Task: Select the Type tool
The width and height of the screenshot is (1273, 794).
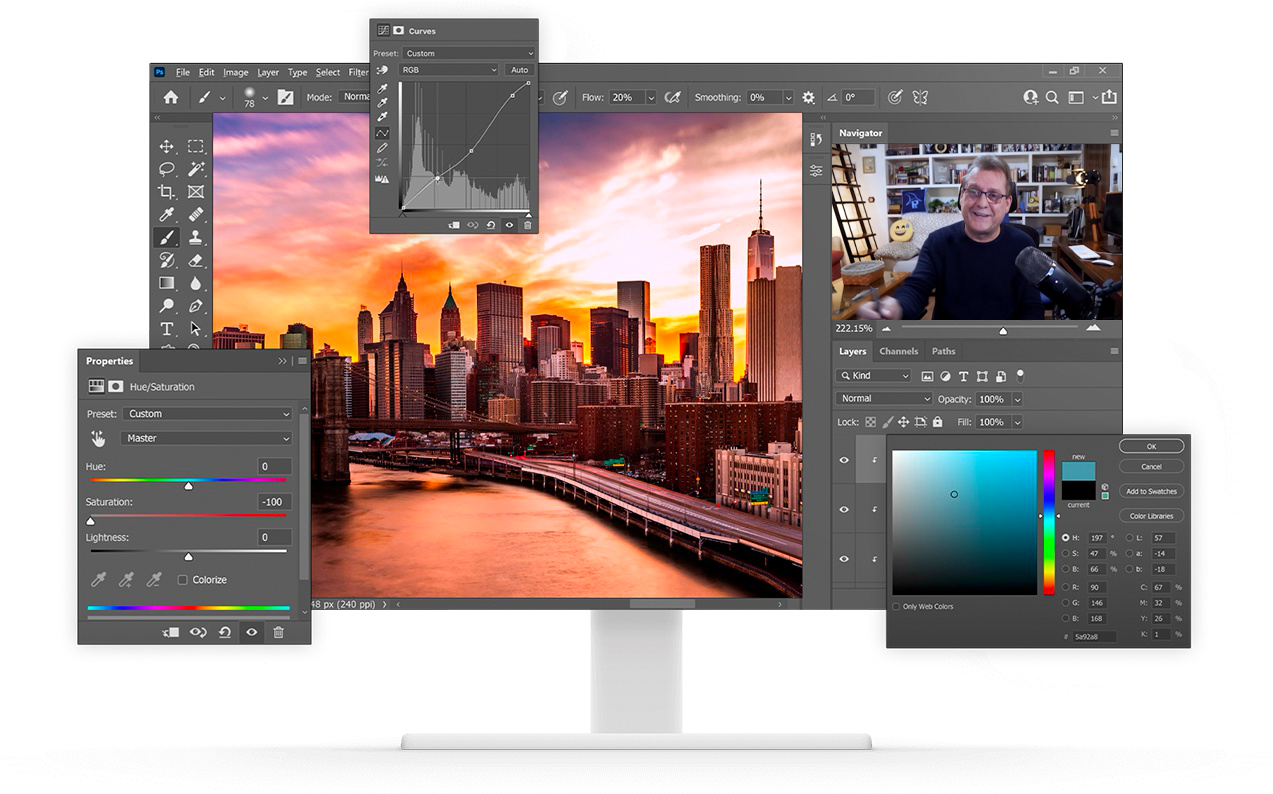Action: (x=167, y=329)
